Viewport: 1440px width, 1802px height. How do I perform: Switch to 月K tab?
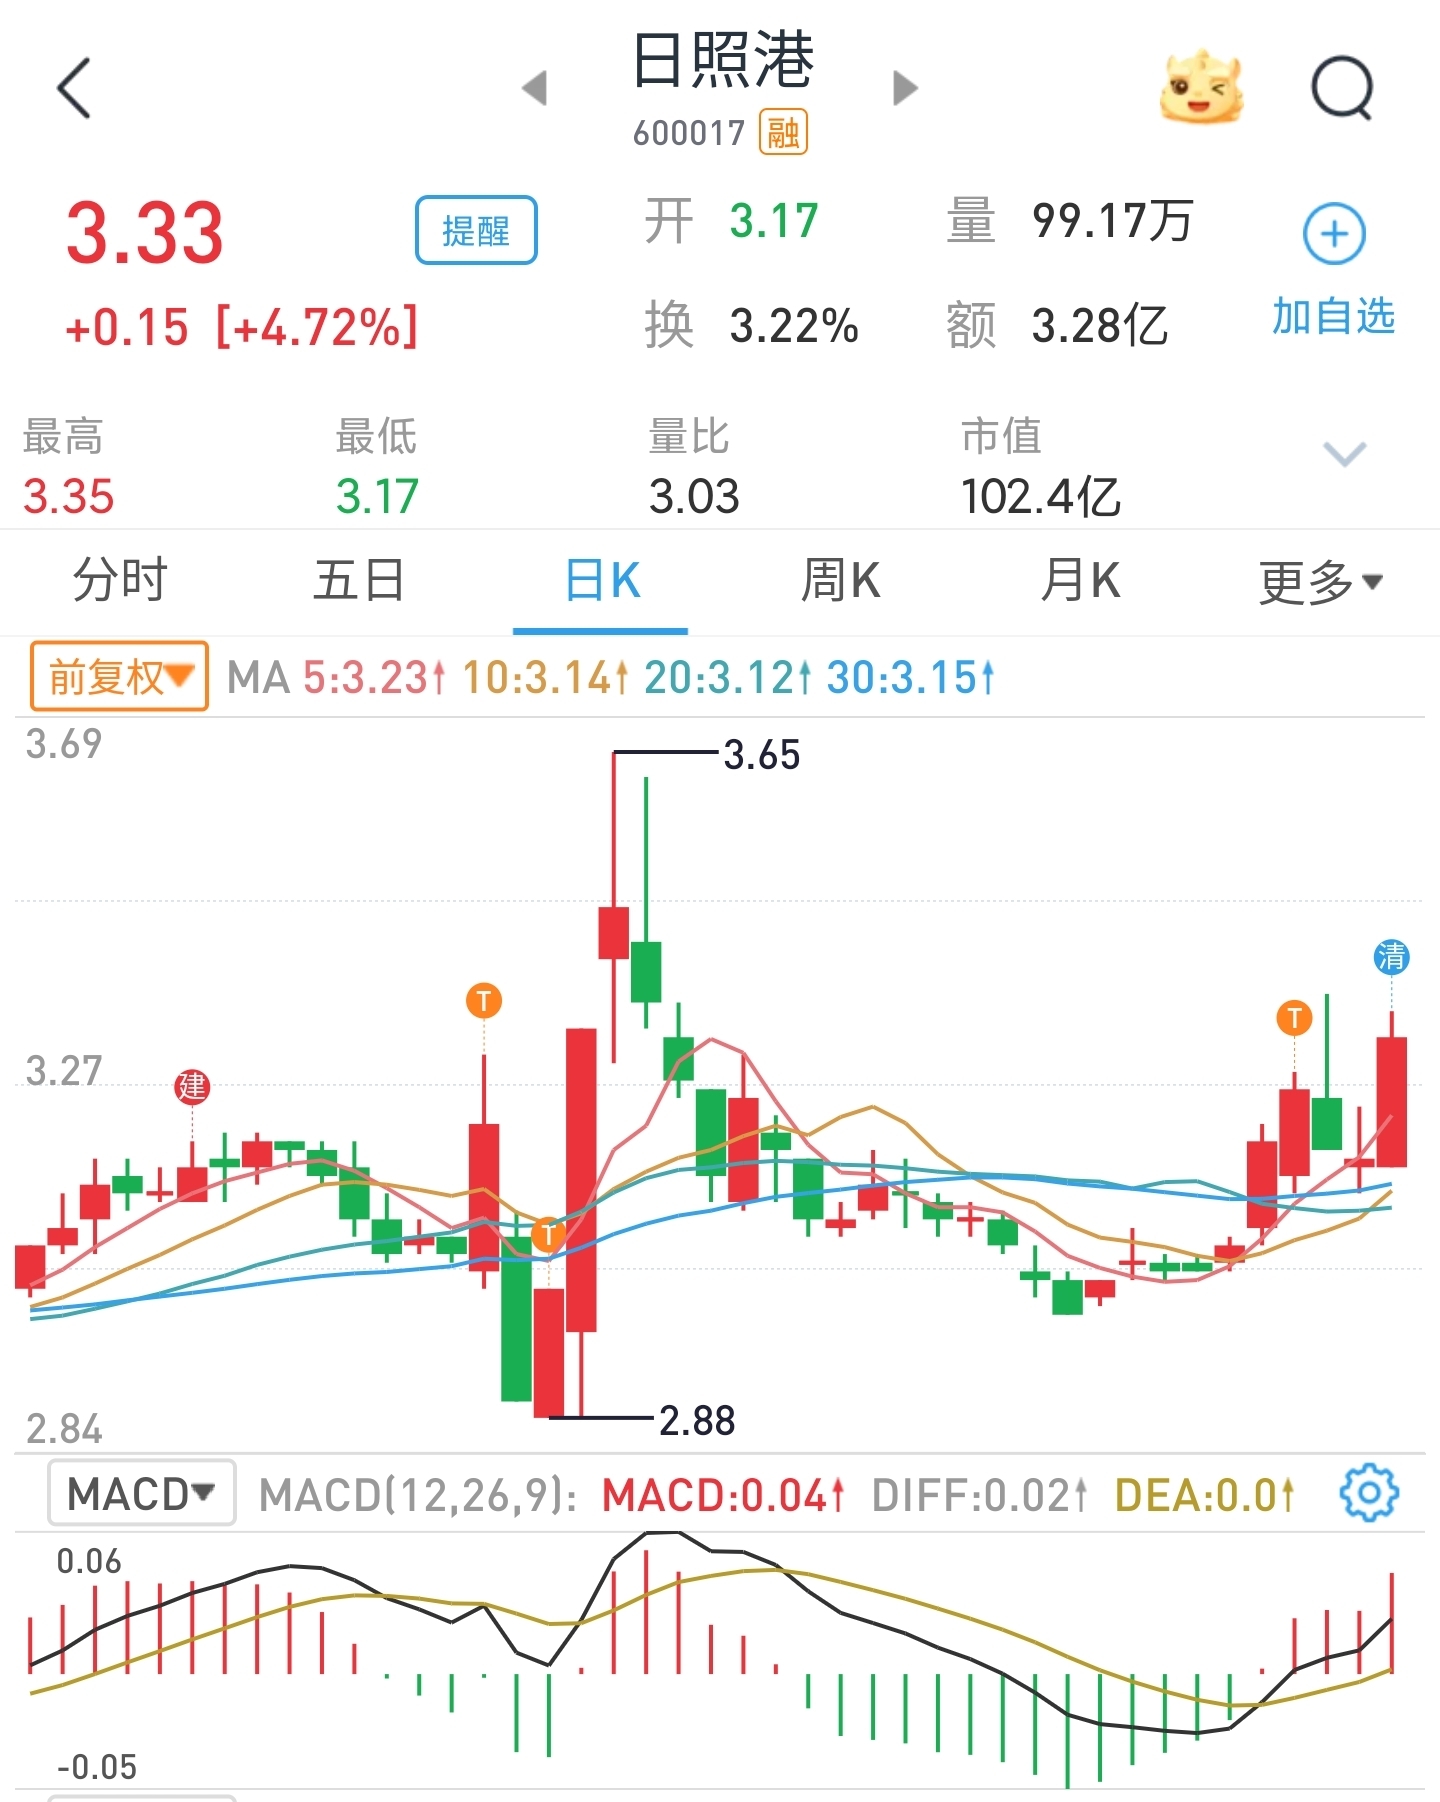pos(1080,581)
